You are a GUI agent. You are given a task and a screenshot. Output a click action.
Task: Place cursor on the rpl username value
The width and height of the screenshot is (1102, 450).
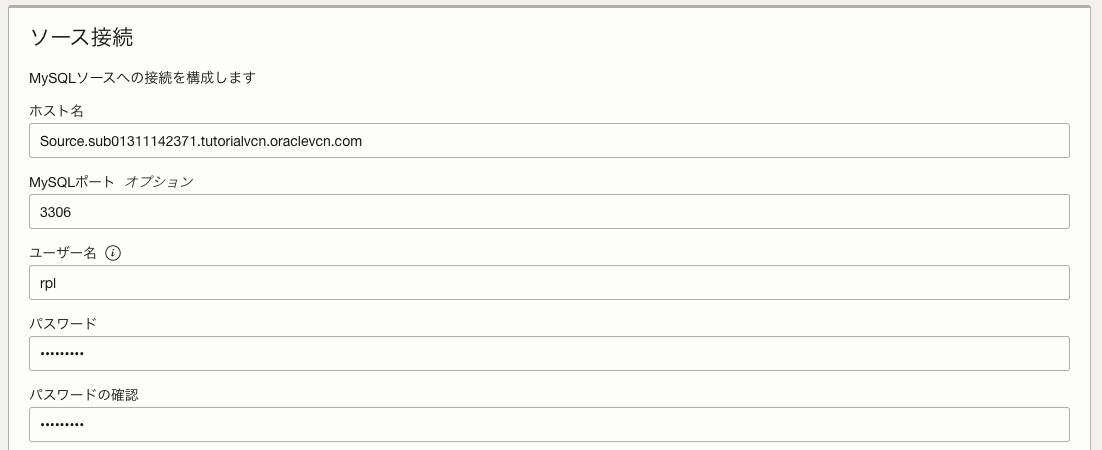tap(48, 283)
